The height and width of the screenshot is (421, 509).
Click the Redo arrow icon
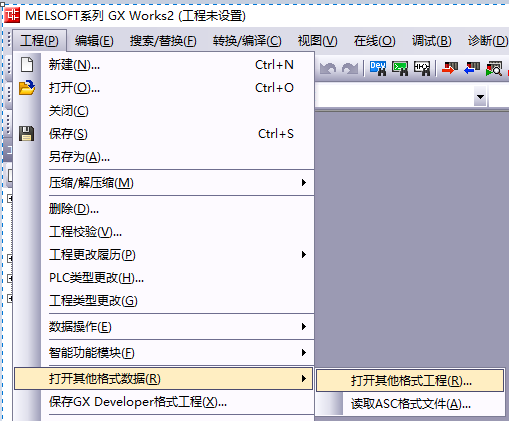pos(350,69)
